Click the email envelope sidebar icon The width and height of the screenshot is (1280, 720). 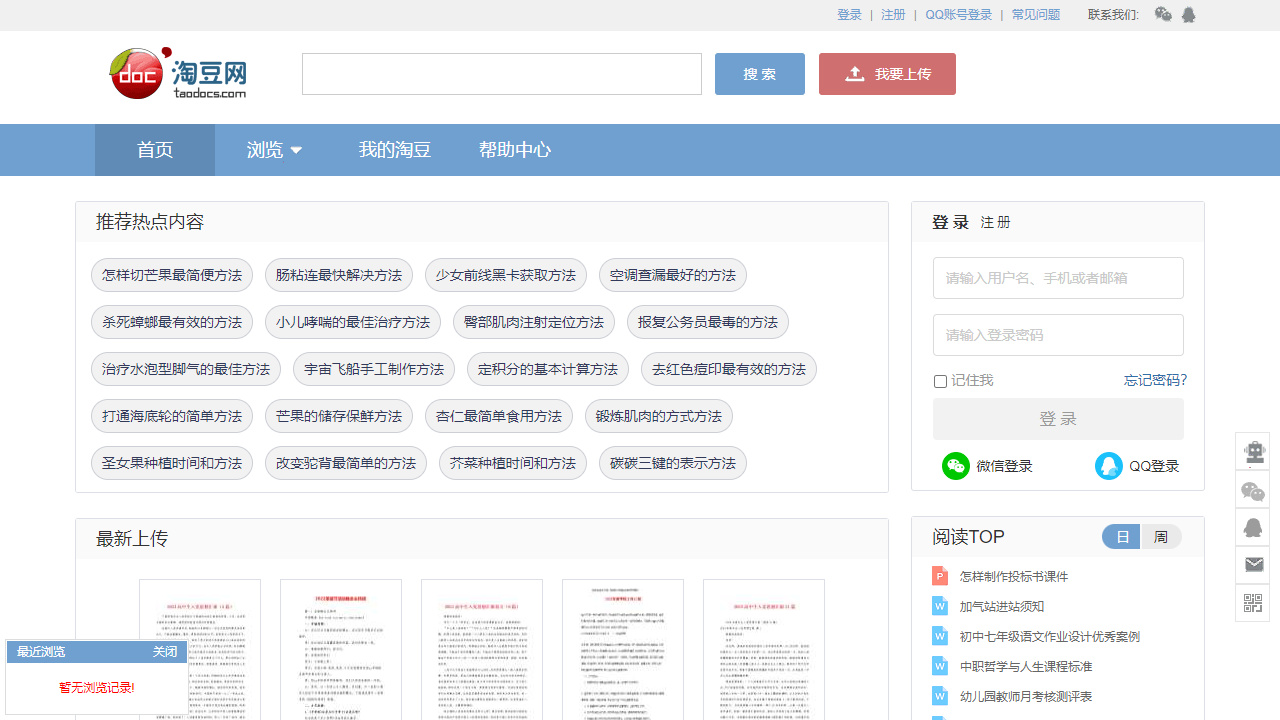pyautogui.click(x=1253, y=565)
